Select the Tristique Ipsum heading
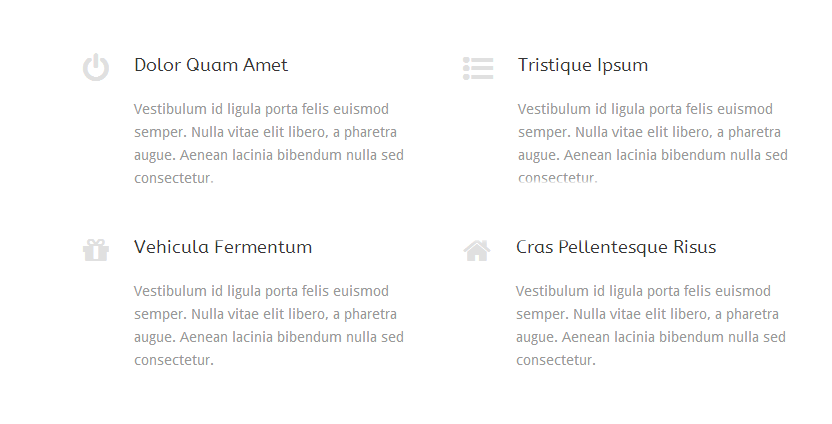 pyautogui.click(x=583, y=65)
